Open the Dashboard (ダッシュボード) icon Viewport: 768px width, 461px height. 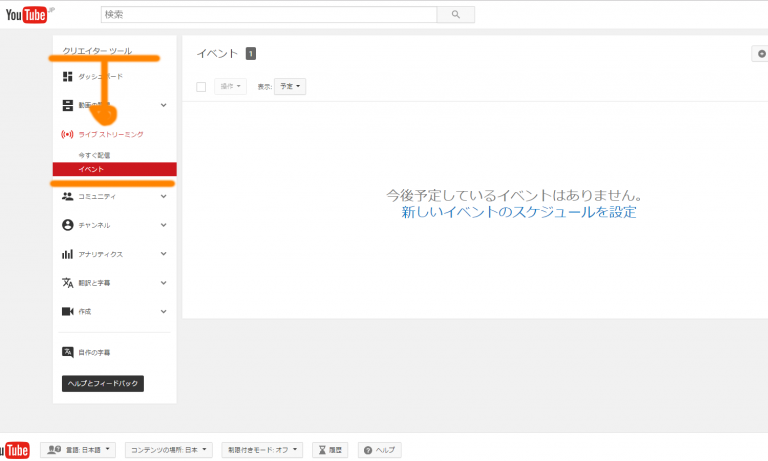pos(67,77)
